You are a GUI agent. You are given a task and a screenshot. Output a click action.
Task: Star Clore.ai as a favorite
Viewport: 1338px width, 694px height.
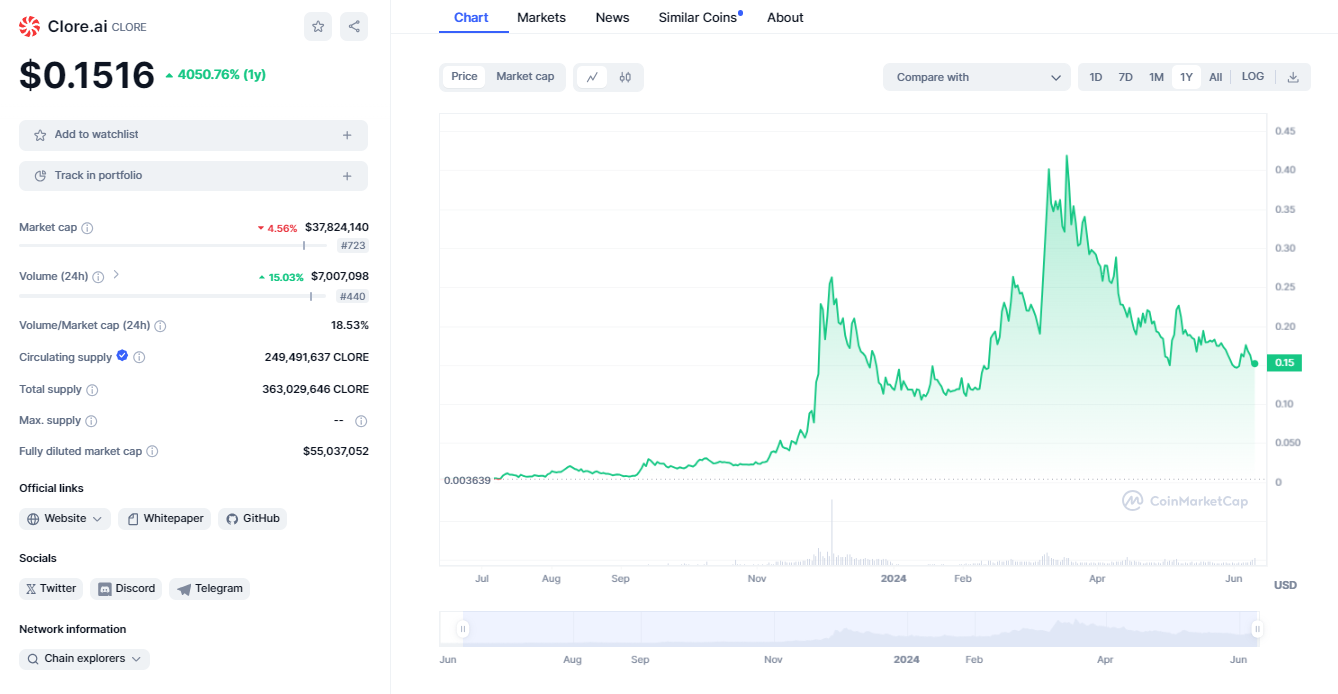tap(318, 27)
